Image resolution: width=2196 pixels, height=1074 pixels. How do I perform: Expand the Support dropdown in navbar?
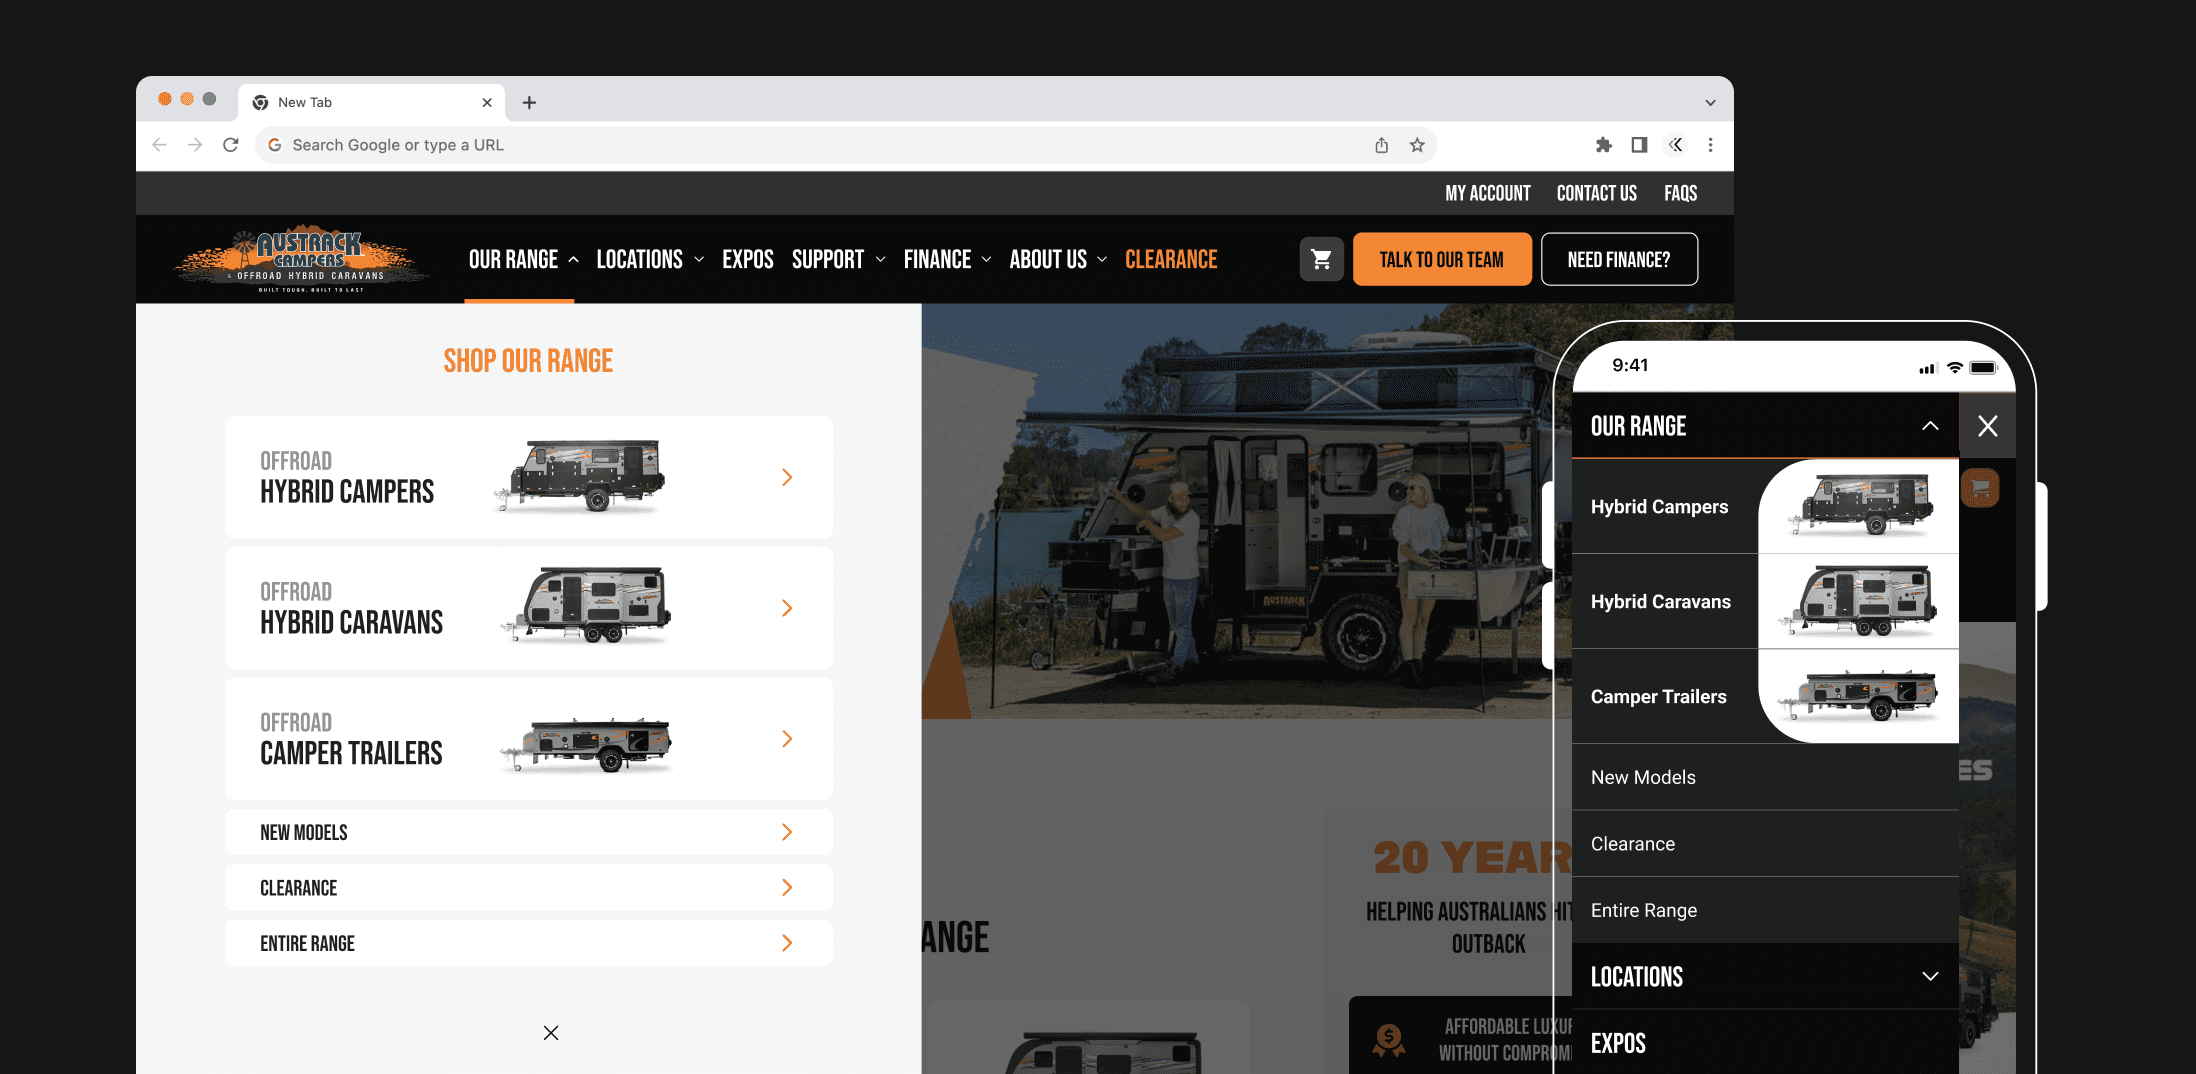880,260
